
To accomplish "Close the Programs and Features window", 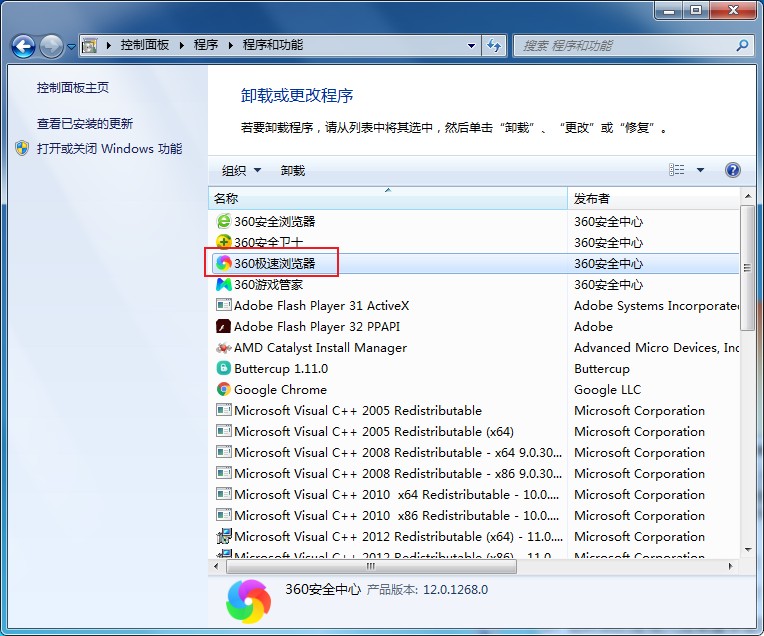I will [x=733, y=10].
